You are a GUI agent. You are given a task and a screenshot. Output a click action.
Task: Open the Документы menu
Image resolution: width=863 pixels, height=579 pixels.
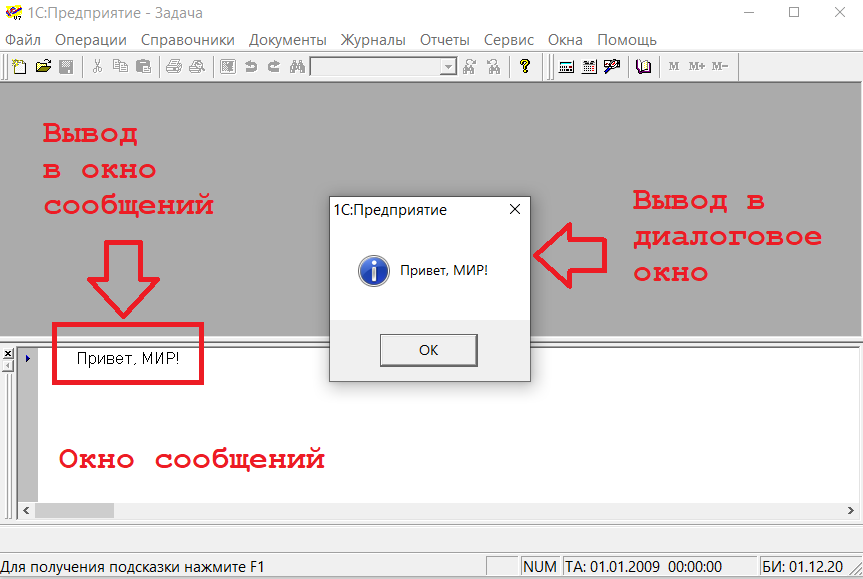(287, 40)
